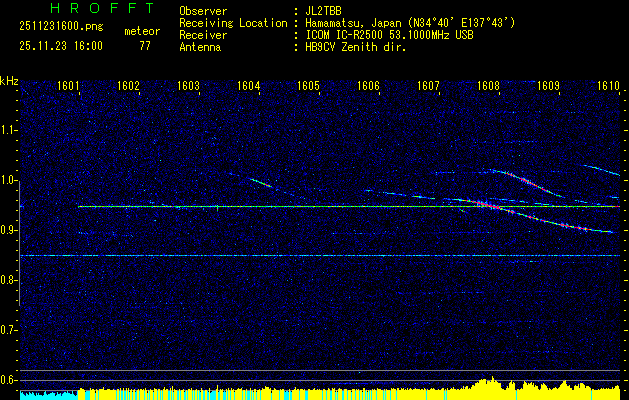The width and height of the screenshot is (629, 400).
Task: Click the 0.9 kHz axis label
Action: click(x=9, y=230)
